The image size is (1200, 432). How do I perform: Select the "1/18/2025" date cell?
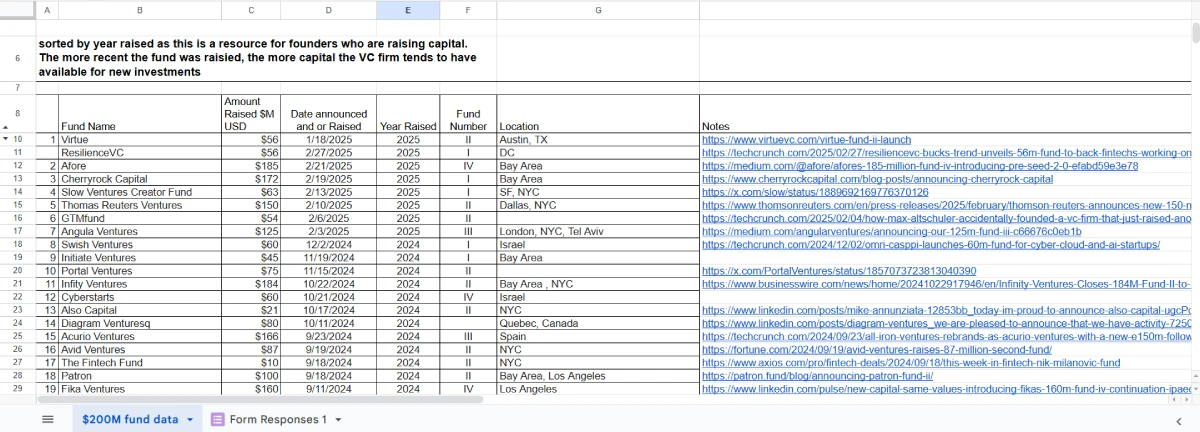click(329, 140)
